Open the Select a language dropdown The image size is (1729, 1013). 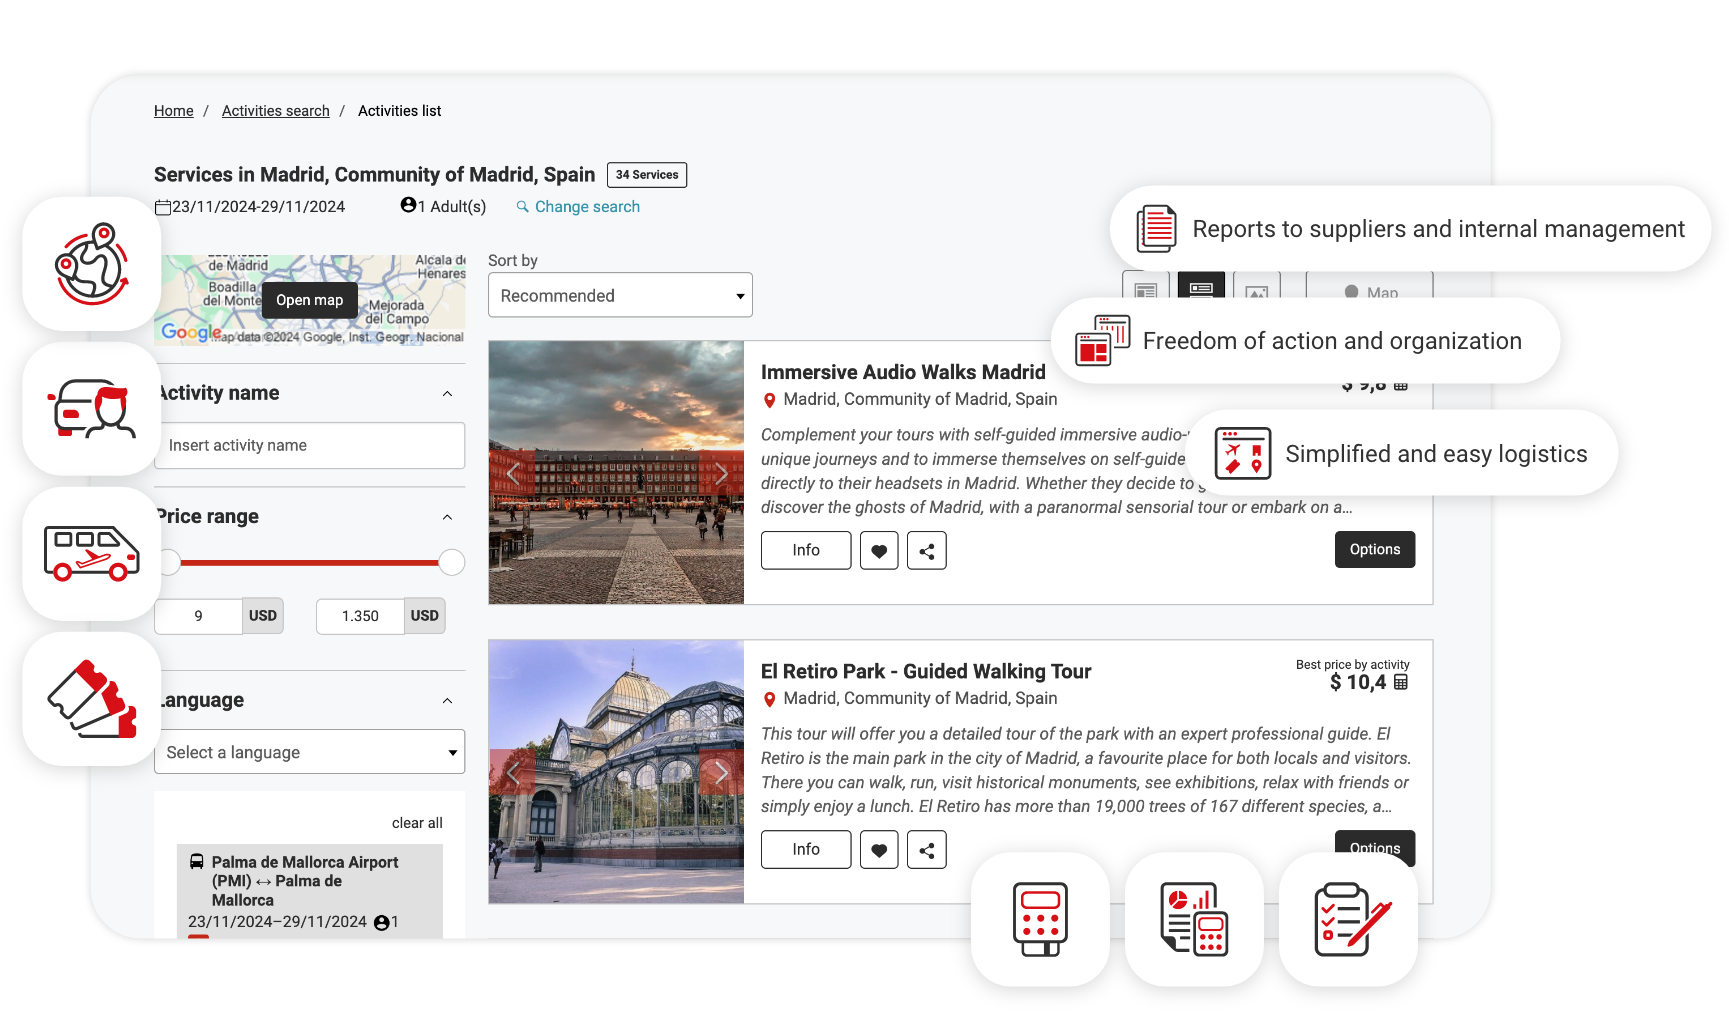tap(309, 752)
